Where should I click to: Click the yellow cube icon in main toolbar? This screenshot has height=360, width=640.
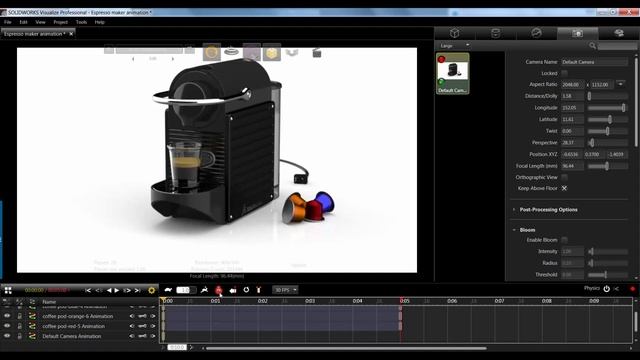pyautogui.click(x=271, y=52)
